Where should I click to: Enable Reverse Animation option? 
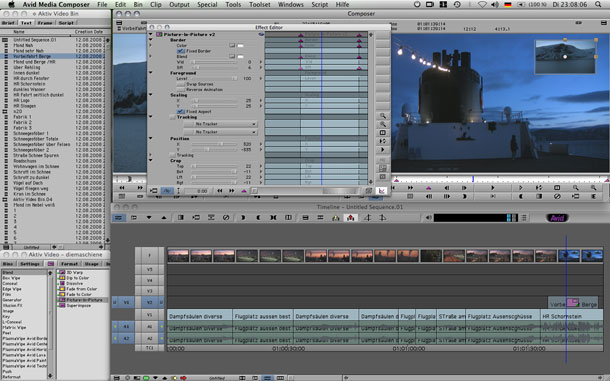click(x=181, y=90)
